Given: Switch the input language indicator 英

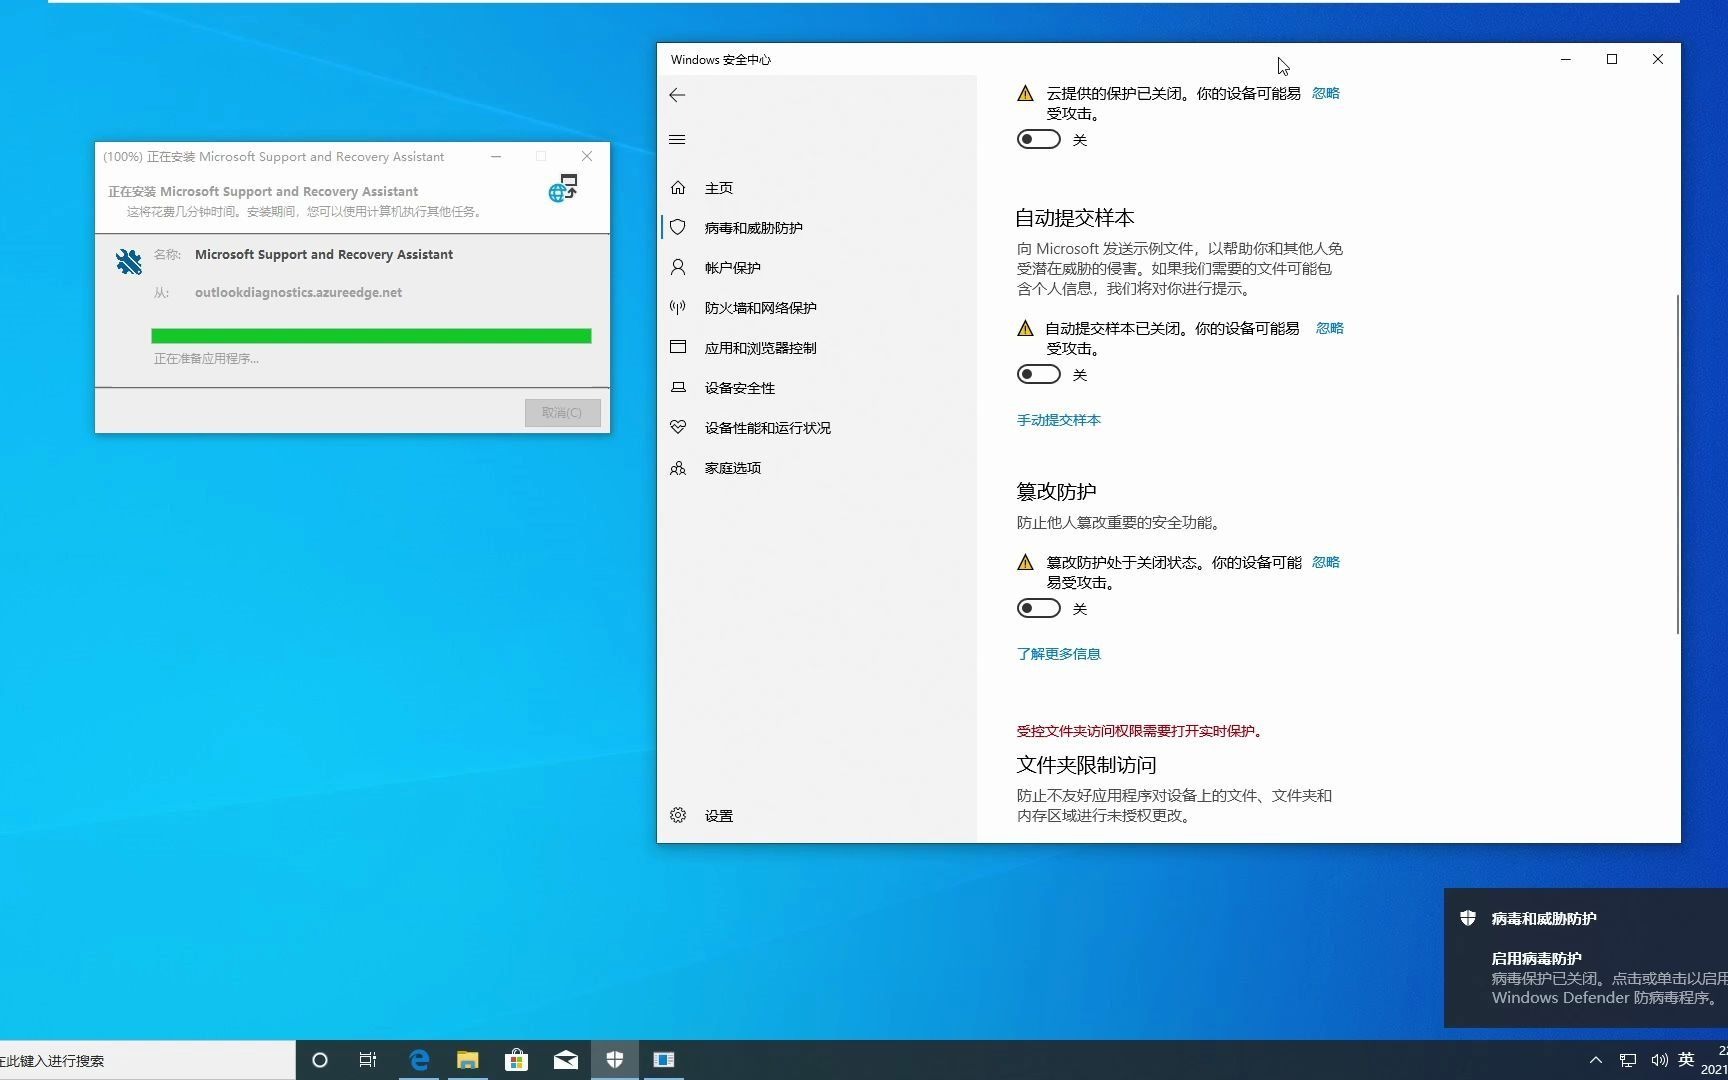Looking at the screenshot, I should 1687,1060.
